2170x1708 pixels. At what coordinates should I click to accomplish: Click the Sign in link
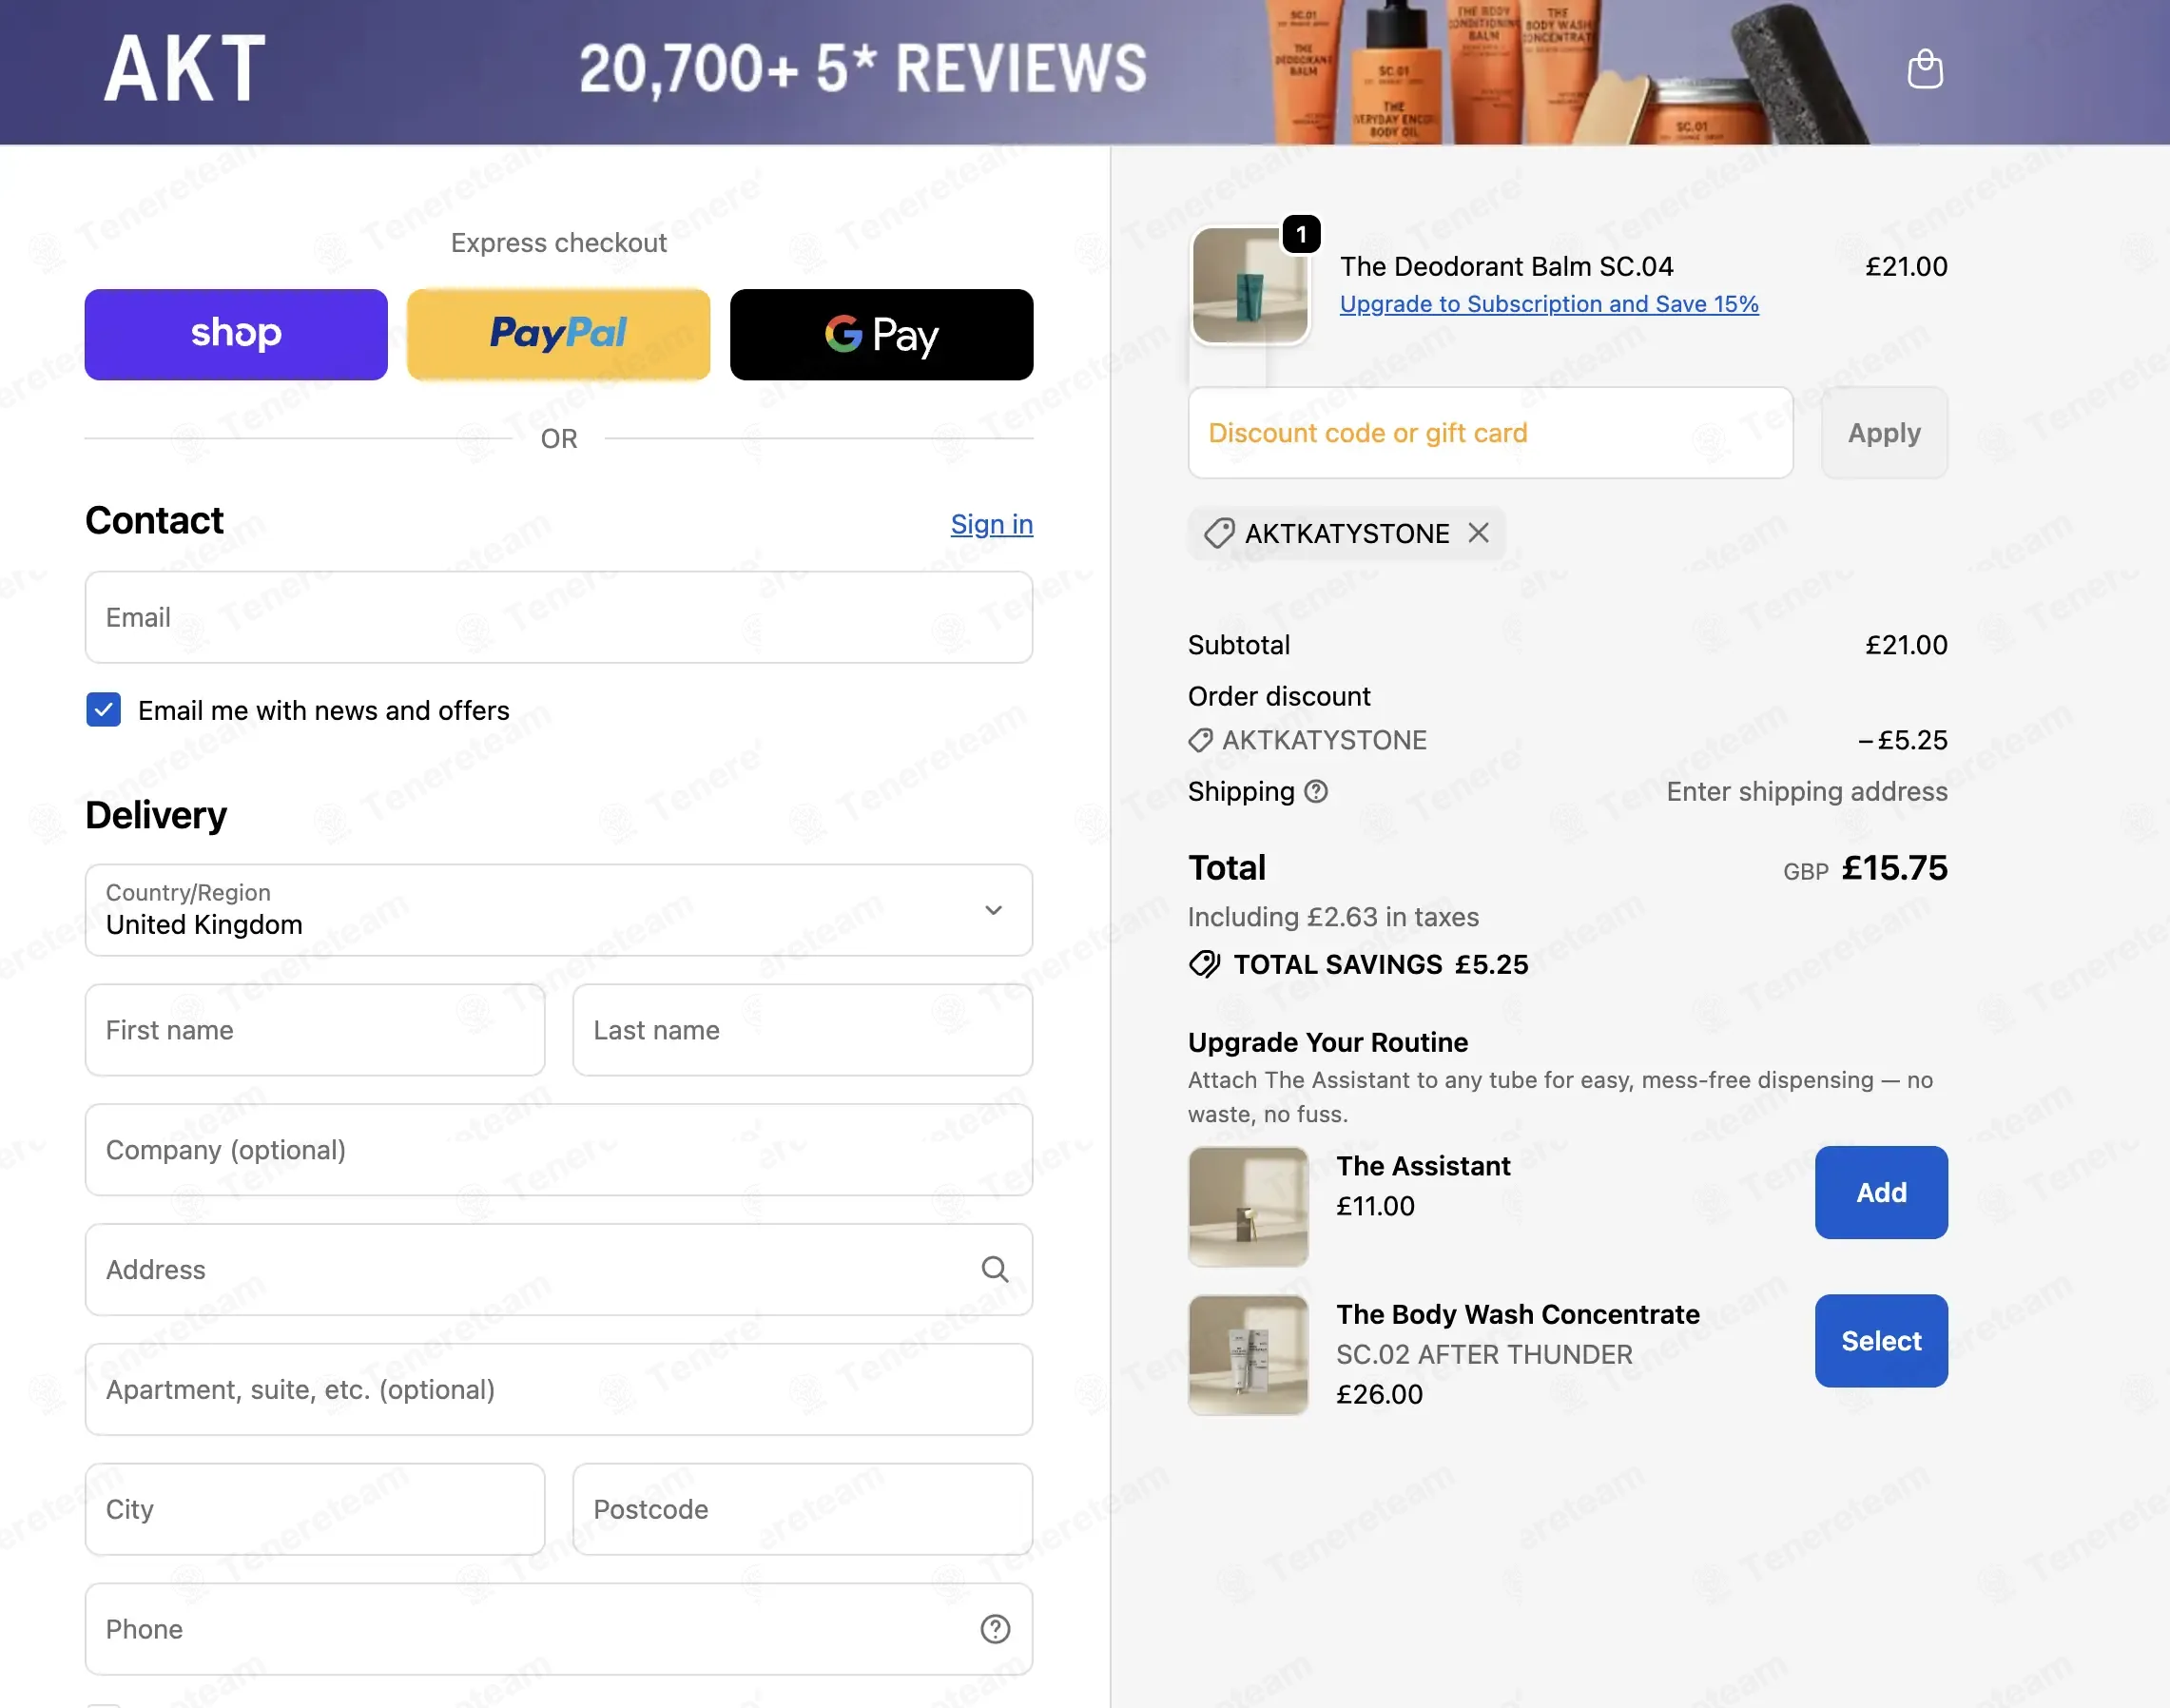click(991, 524)
